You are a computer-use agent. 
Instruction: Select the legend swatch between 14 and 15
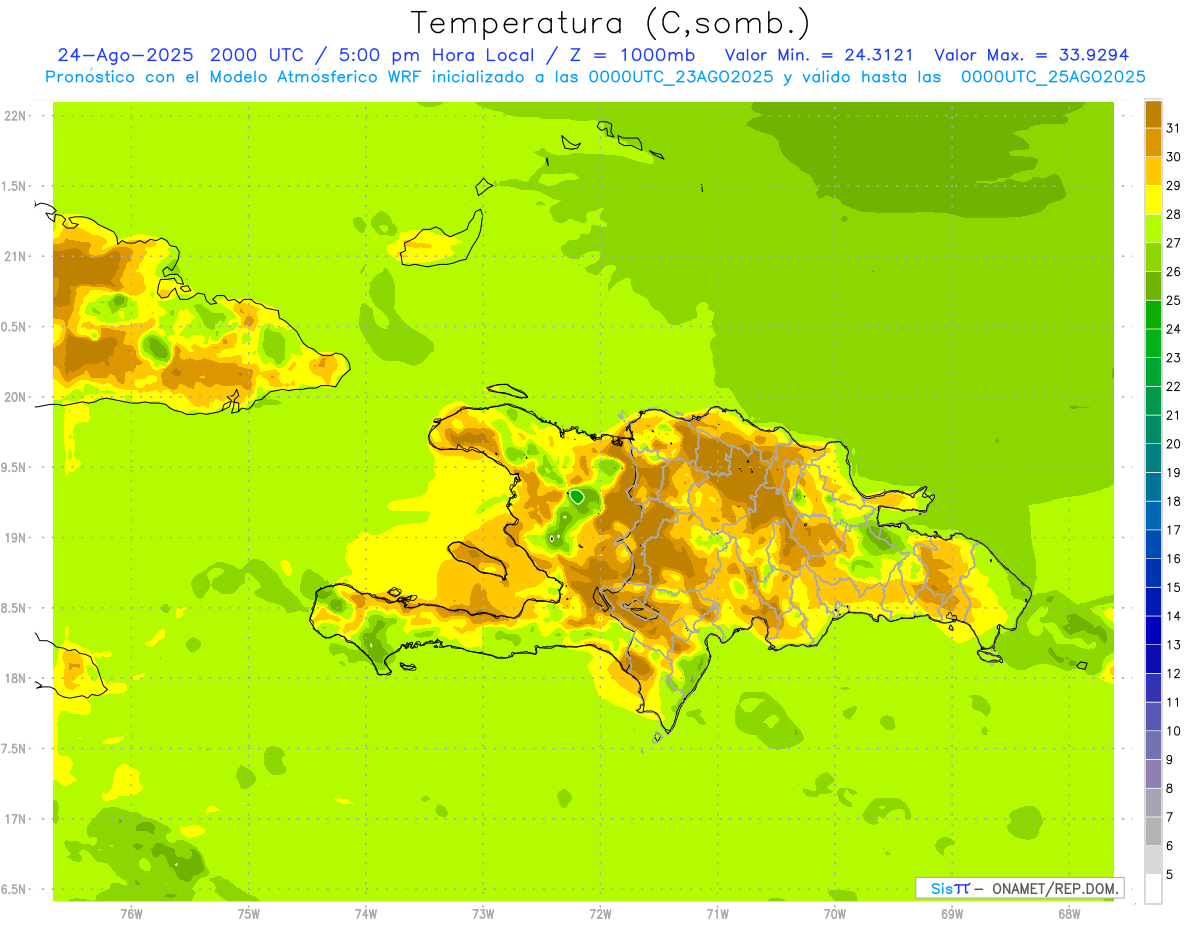tap(1153, 602)
